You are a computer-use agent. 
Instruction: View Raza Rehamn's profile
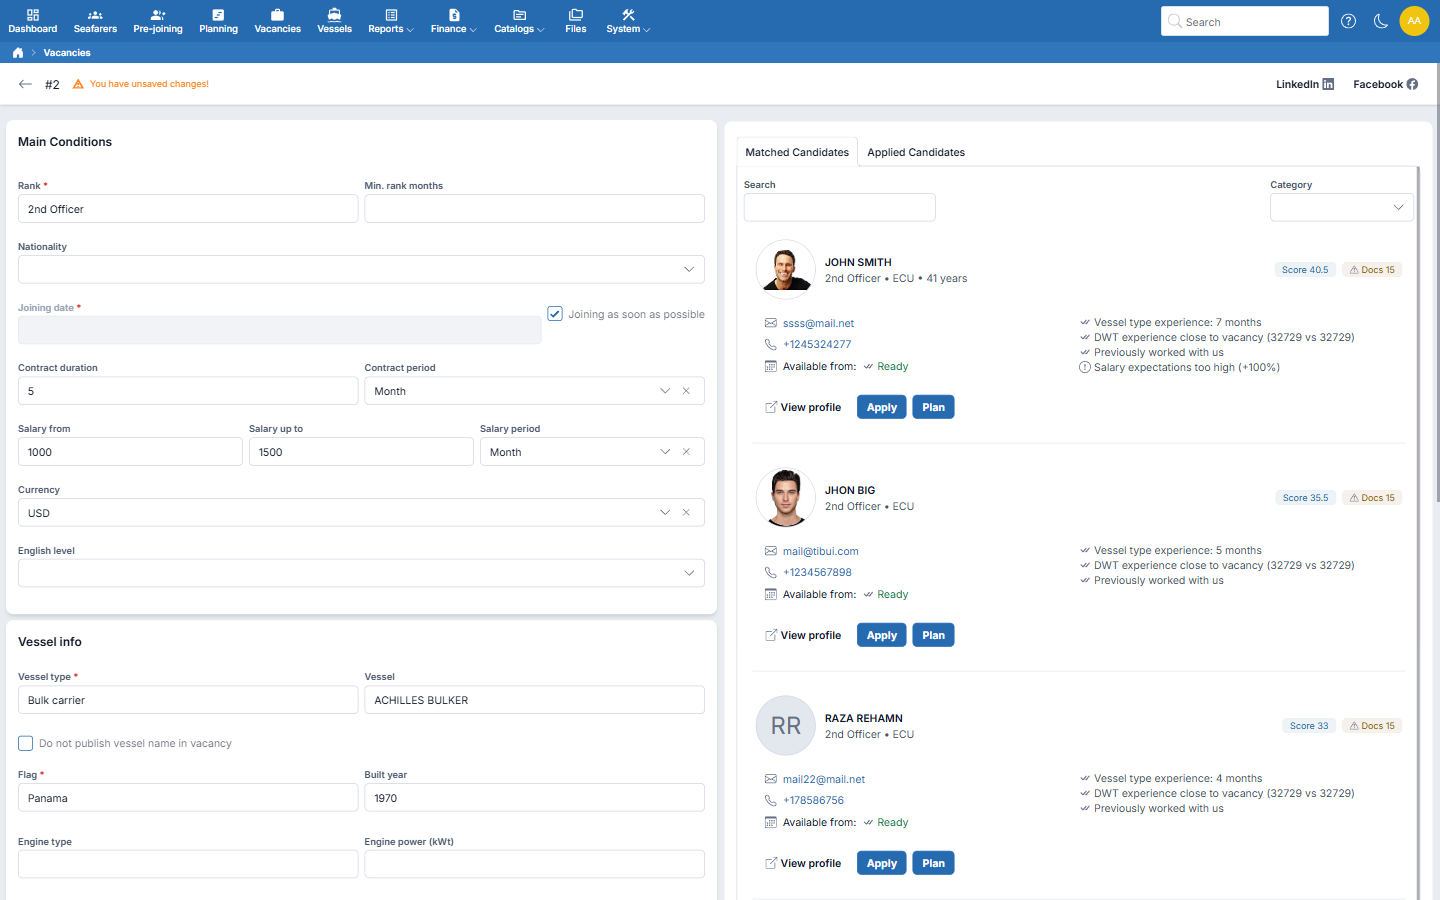click(803, 863)
